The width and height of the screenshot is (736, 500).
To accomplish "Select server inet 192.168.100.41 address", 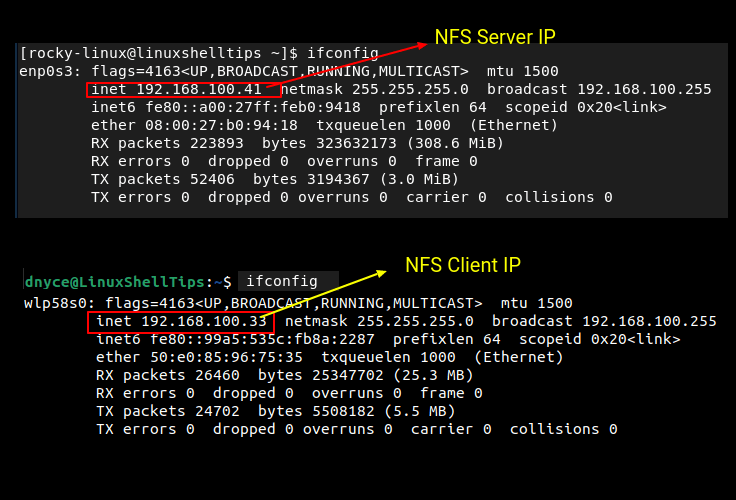I will [x=176, y=89].
